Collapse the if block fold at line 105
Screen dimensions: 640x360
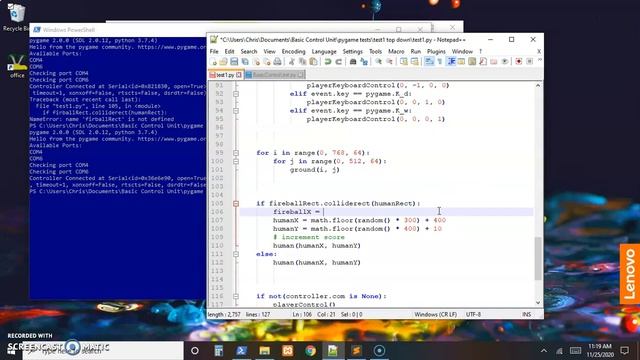tap(236, 203)
